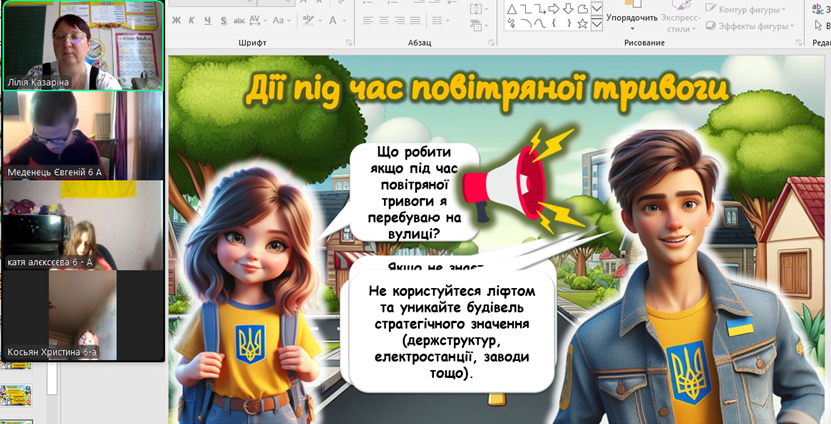Open the change case Aa dropdown

(283, 20)
